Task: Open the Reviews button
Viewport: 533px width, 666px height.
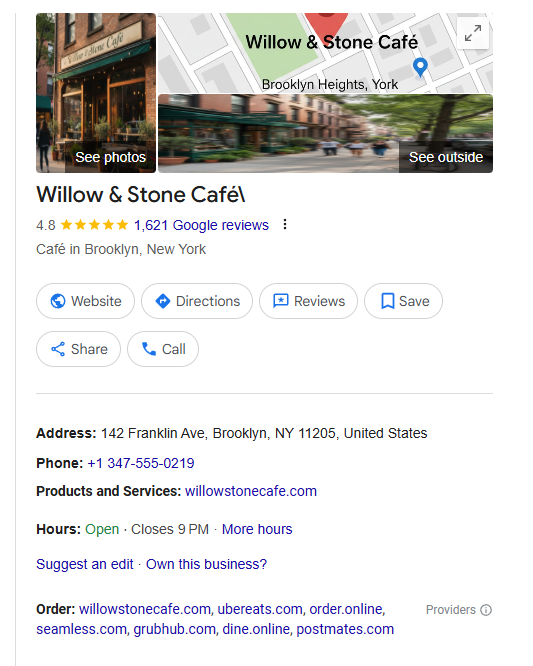Action: (308, 301)
